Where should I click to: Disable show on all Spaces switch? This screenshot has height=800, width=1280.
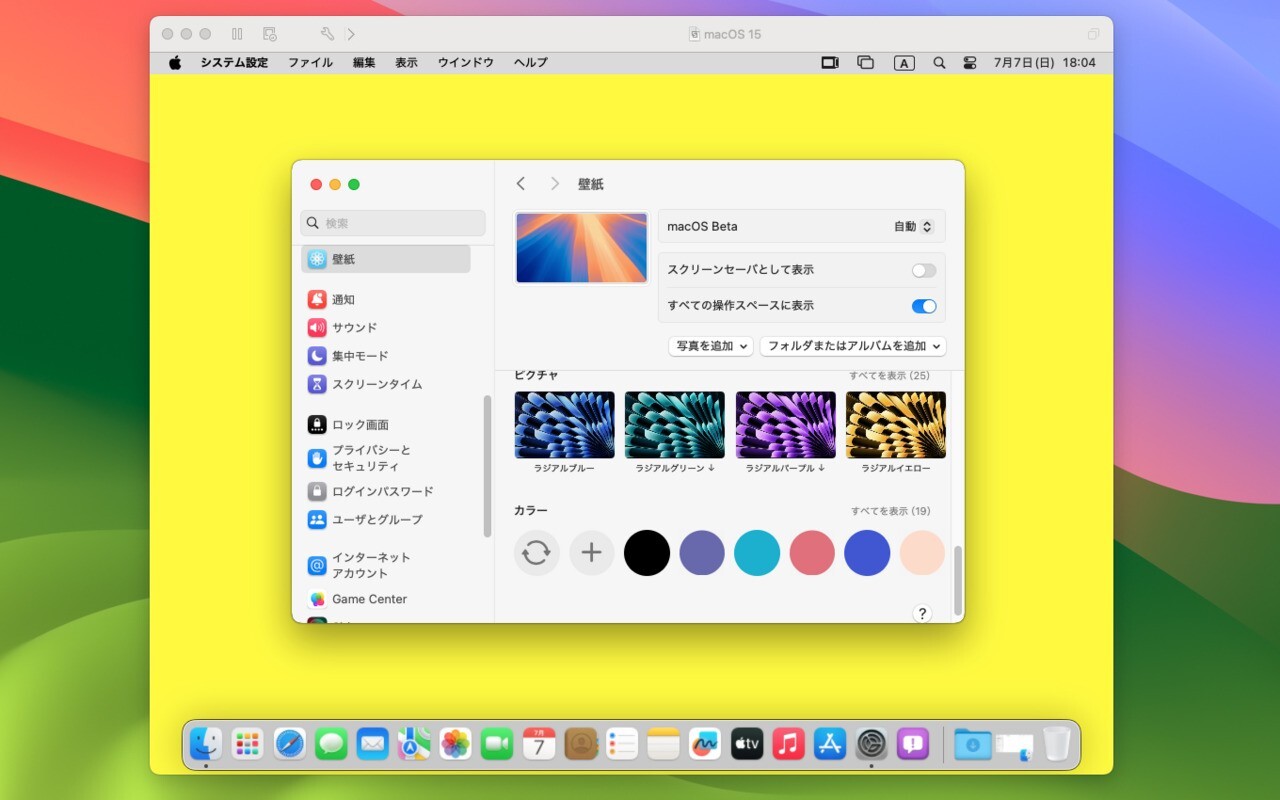(x=924, y=306)
